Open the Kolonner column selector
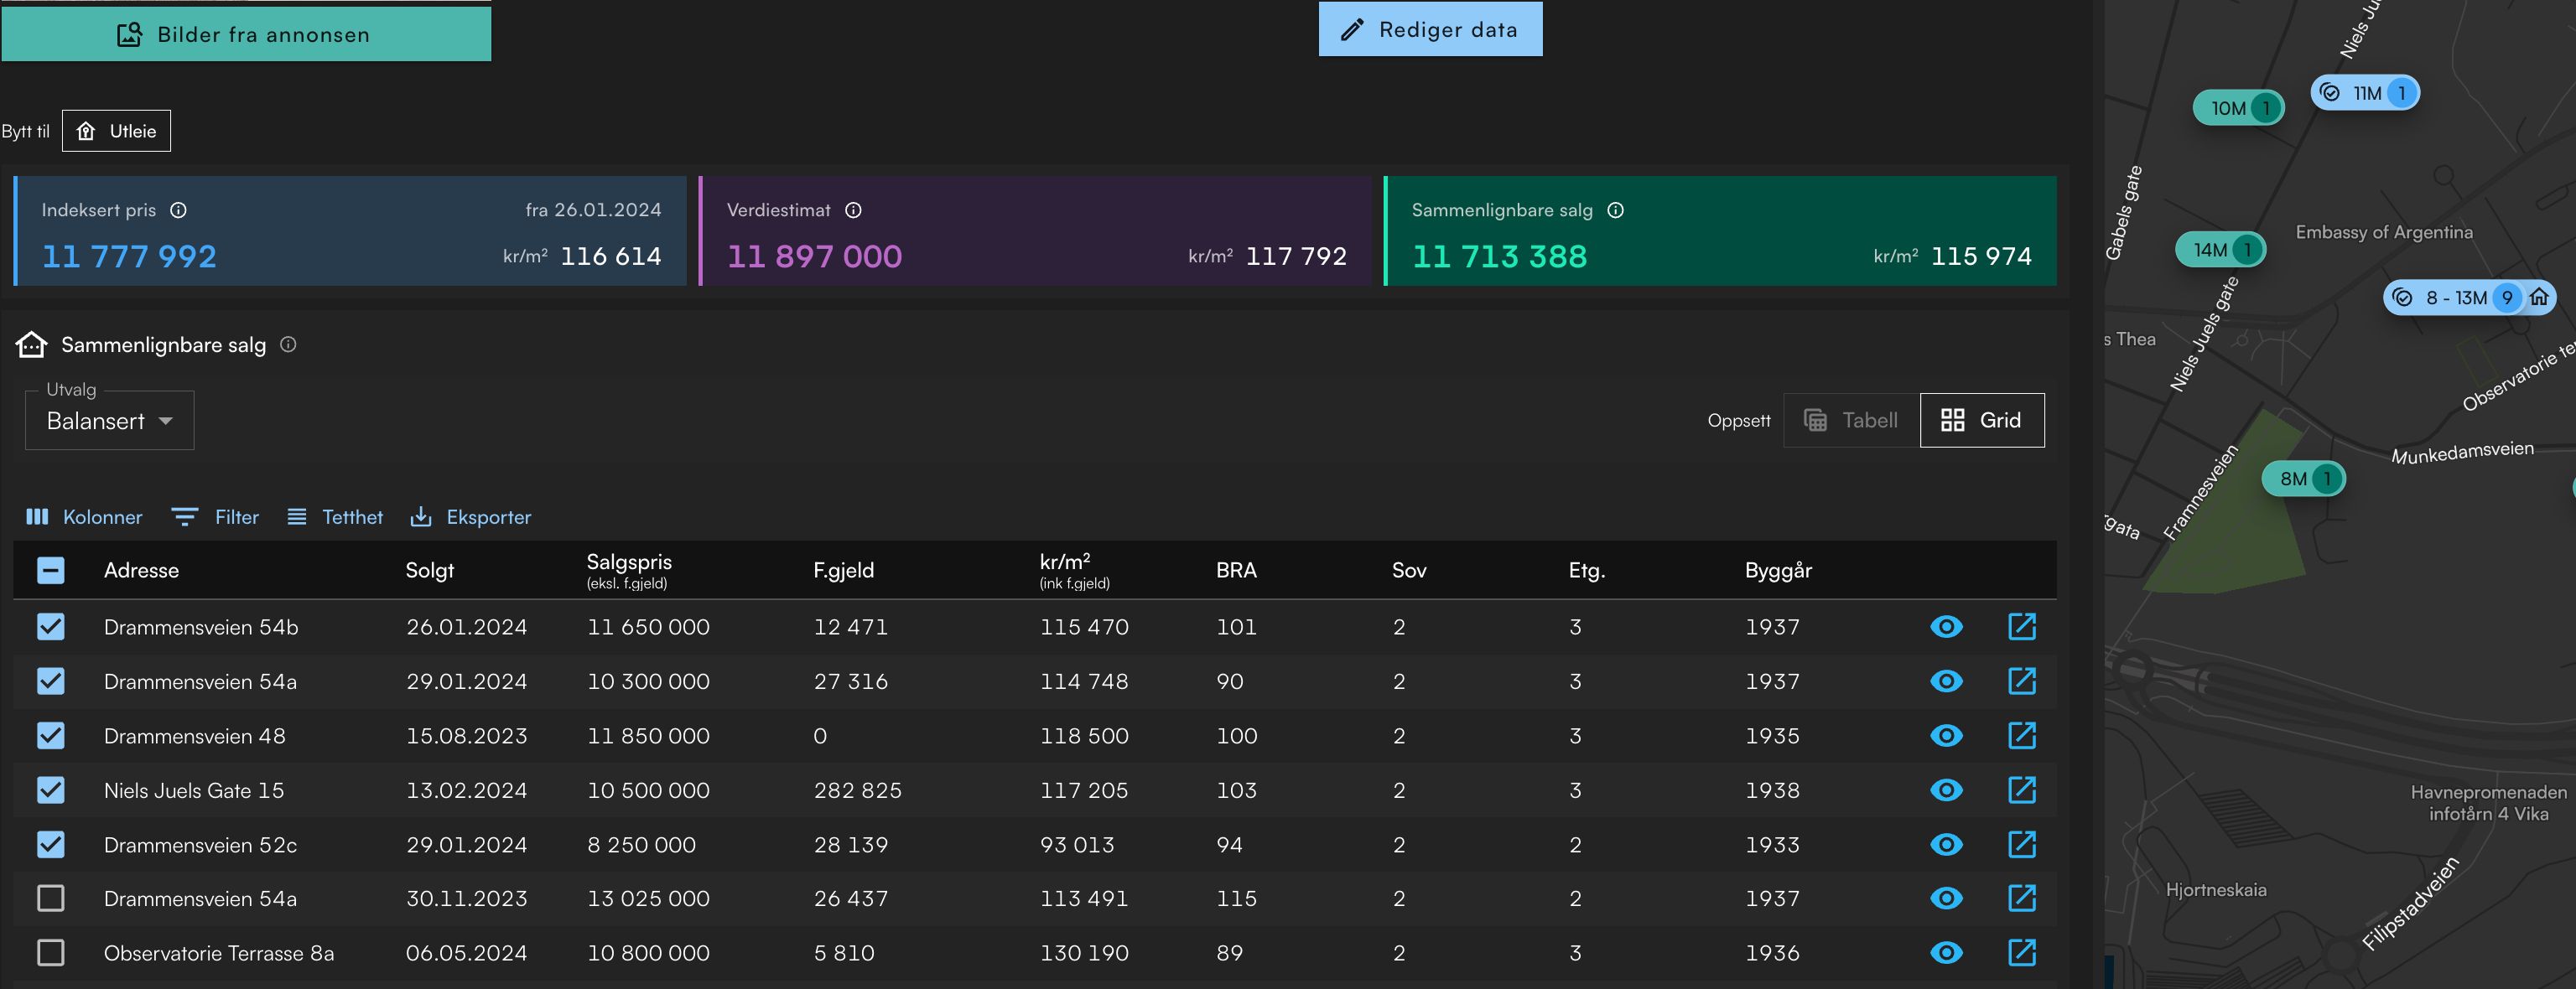 (x=84, y=517)
